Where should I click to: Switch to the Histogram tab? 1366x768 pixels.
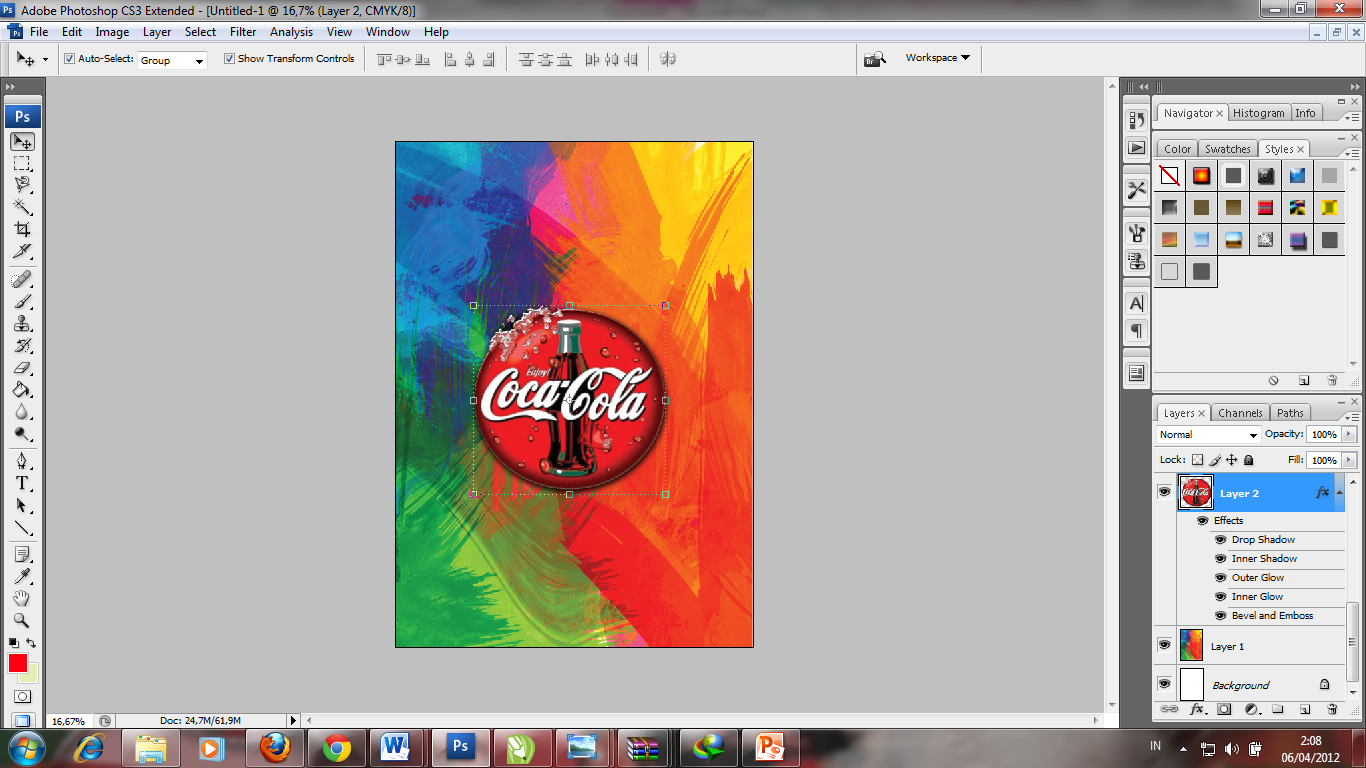pyautogui.click(x=1258, y=113)
